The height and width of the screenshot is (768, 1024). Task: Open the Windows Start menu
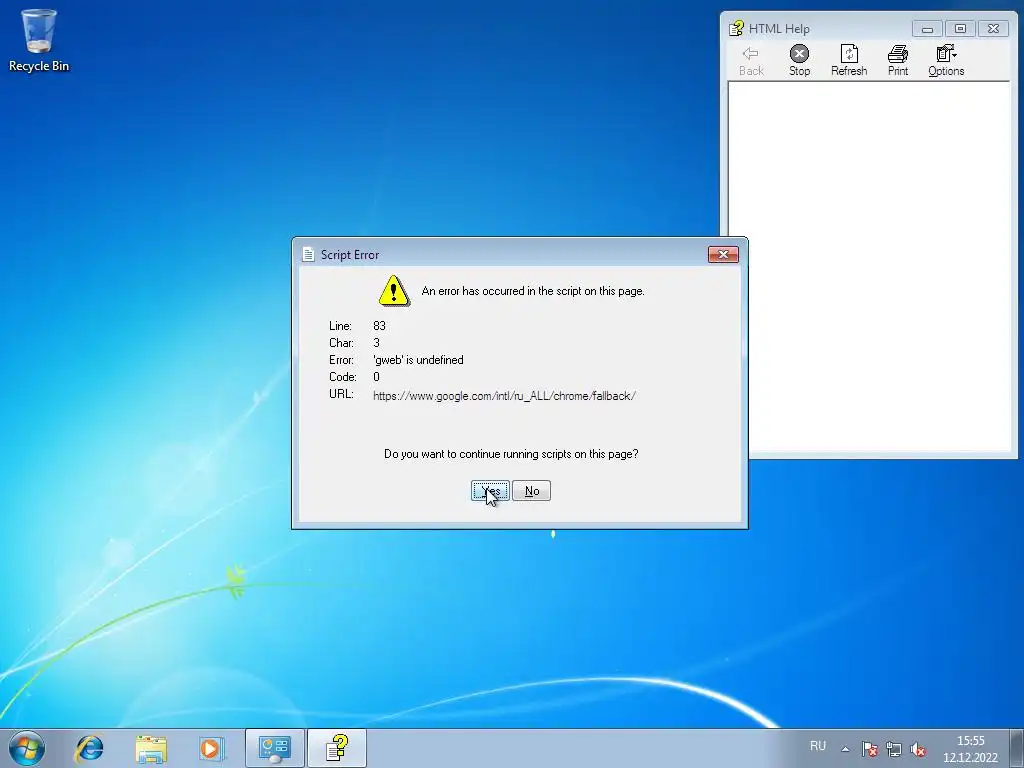[x=27, y=748]
